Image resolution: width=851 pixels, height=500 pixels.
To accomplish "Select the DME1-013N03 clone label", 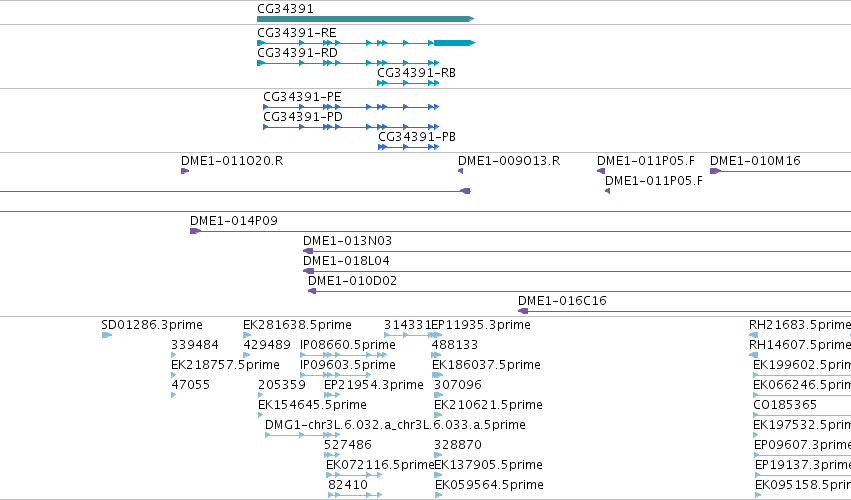I will click(347, 241).
